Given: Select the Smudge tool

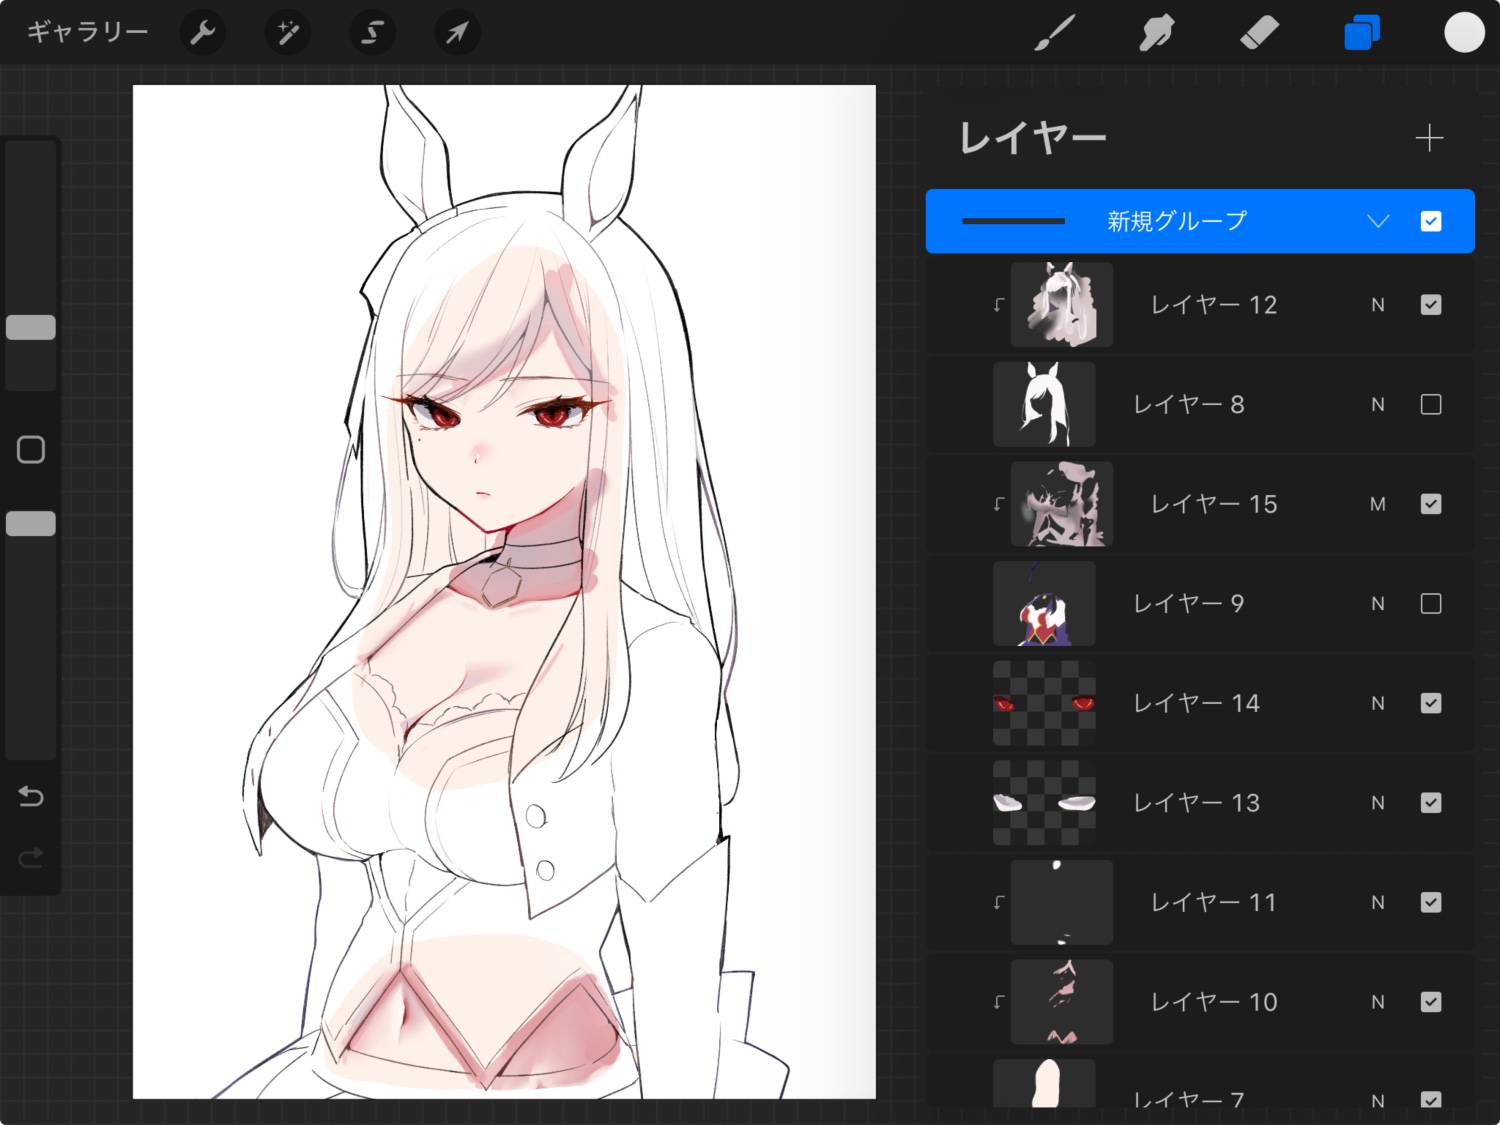Looking at the screenshot, I should click(x=1156, y=33).
